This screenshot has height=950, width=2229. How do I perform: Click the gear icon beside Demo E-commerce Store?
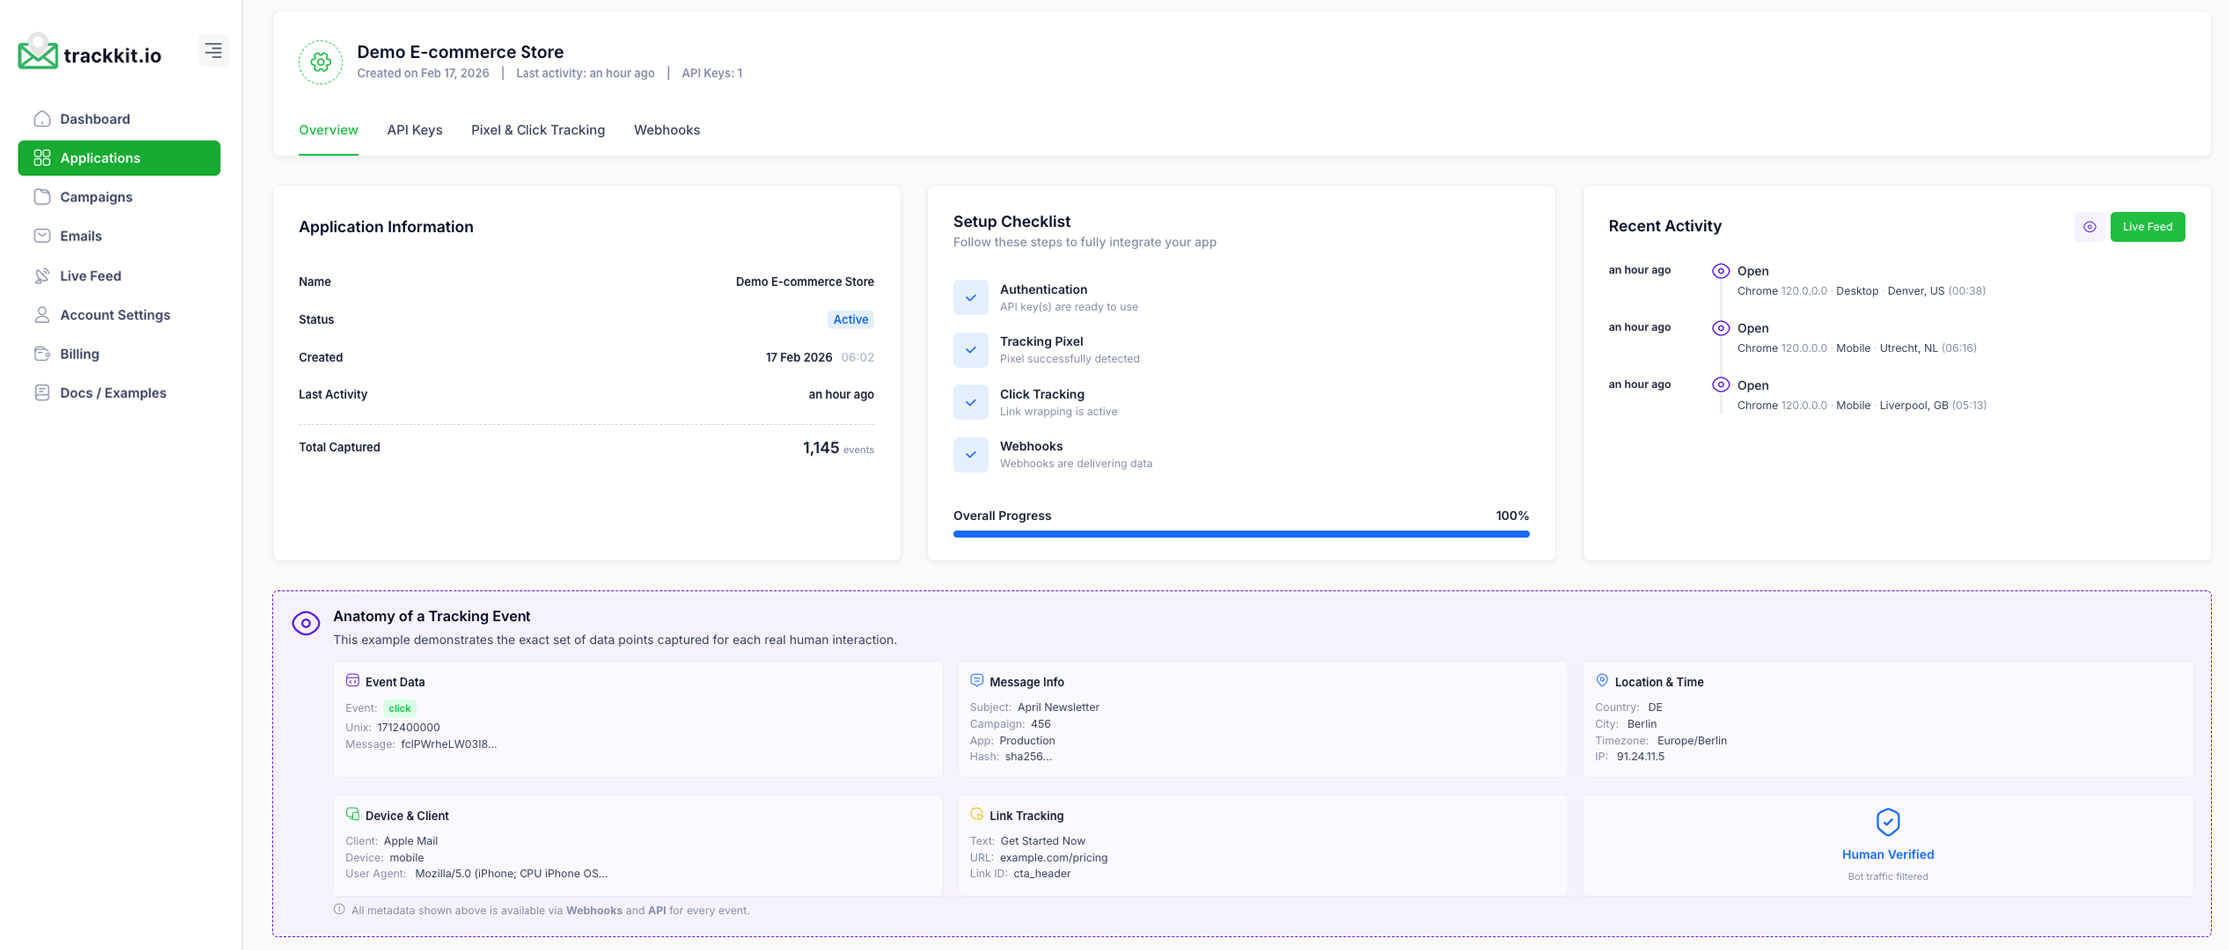pos(319,62)
